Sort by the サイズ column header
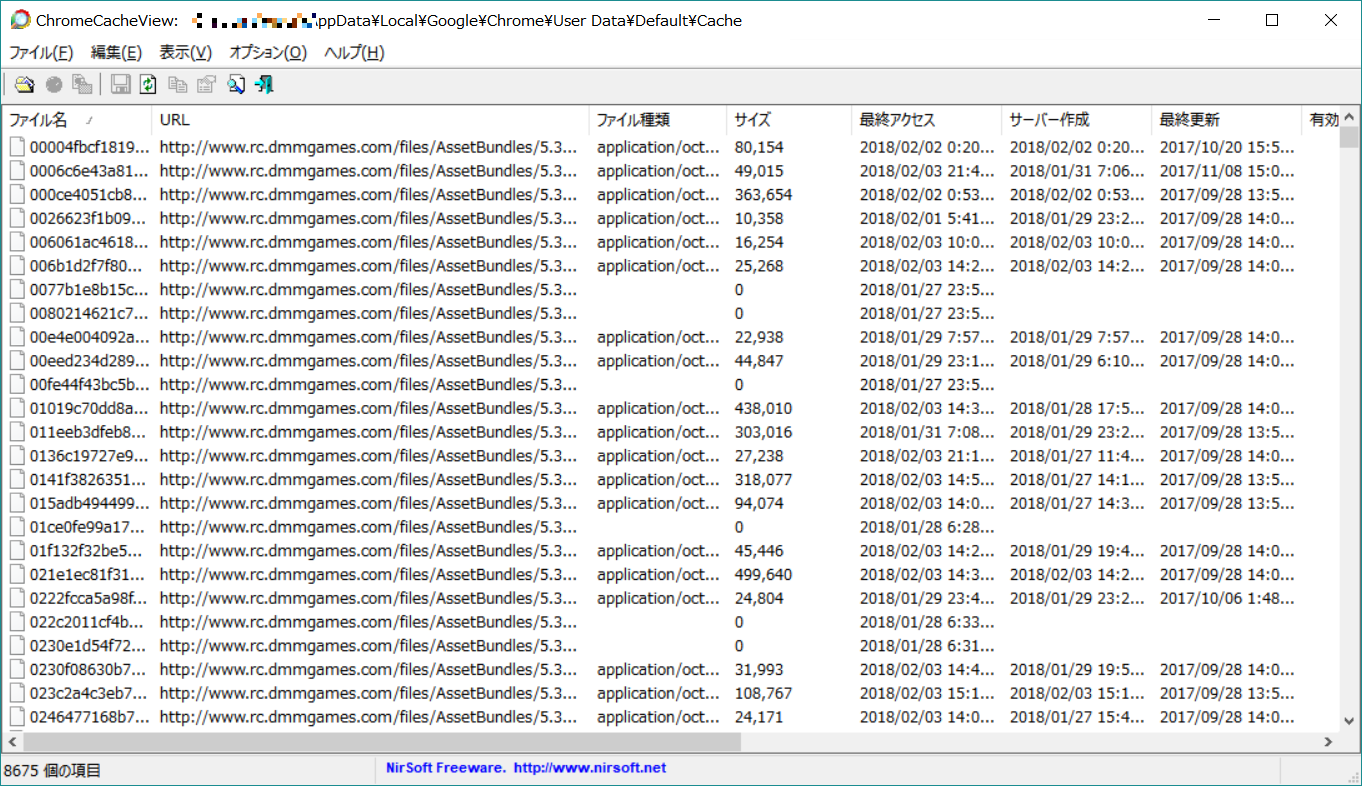The height and width of the screenshot is (786, 1362). 789,120
